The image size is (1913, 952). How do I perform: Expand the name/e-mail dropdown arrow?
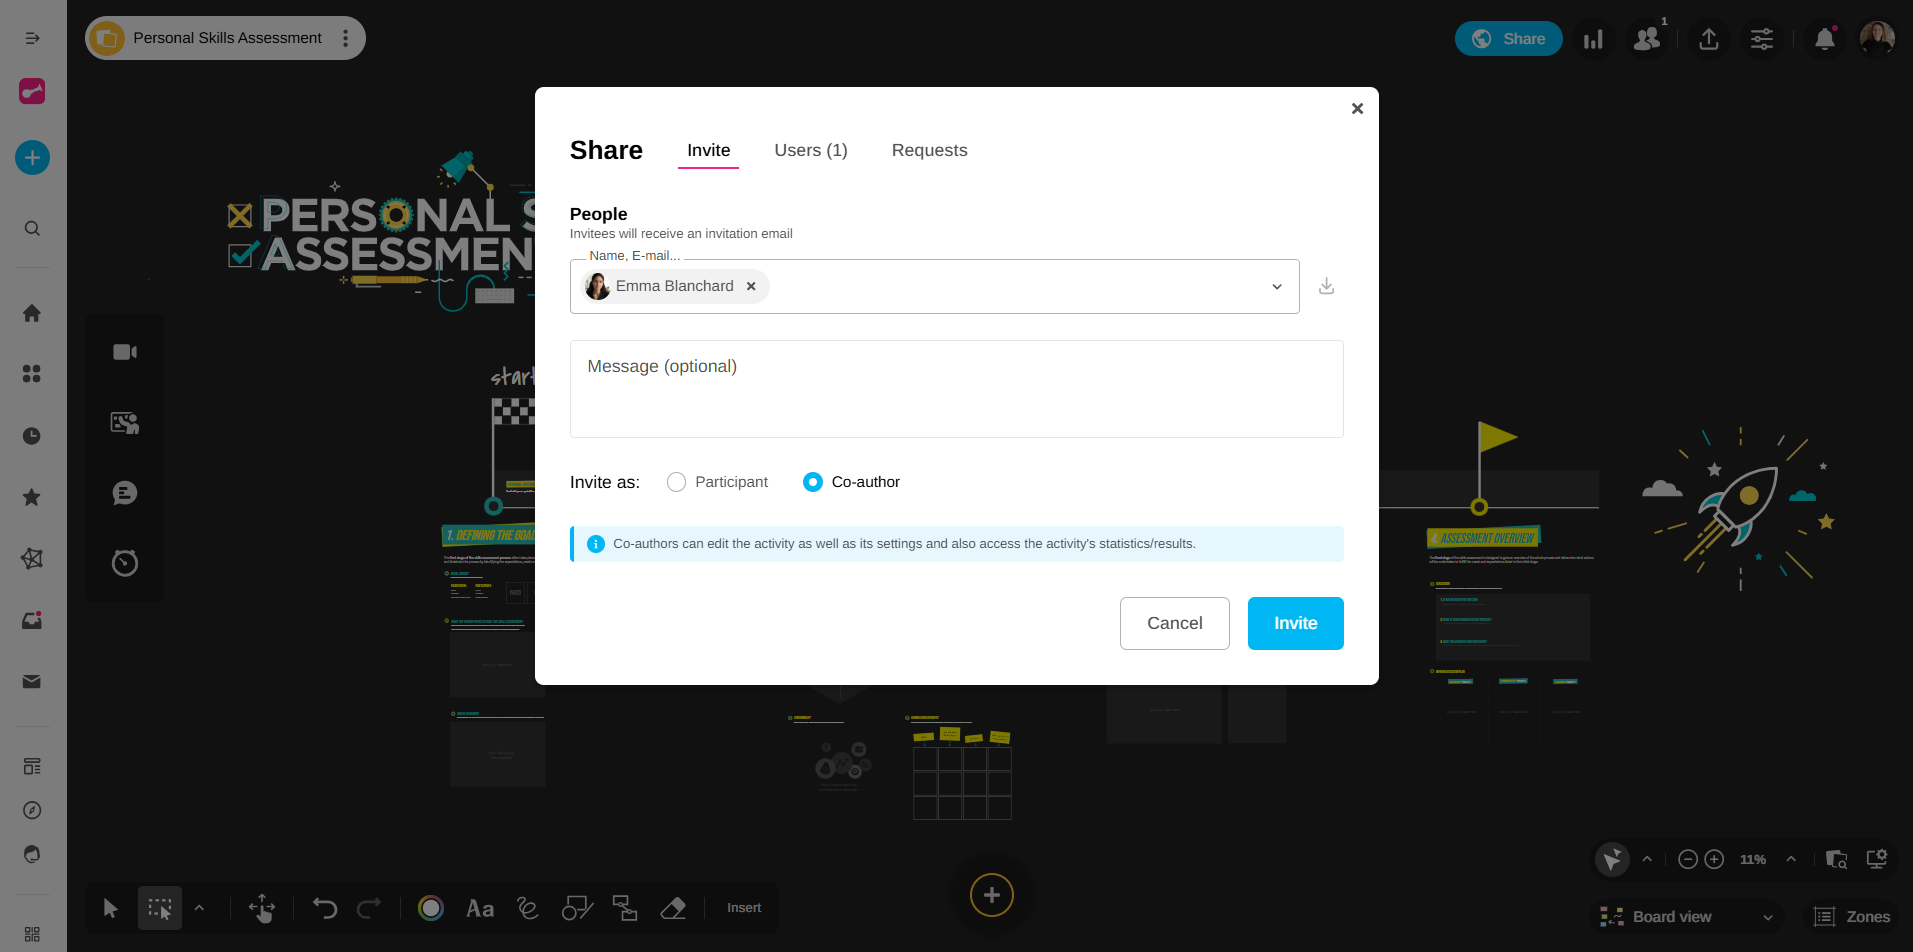1277,287
